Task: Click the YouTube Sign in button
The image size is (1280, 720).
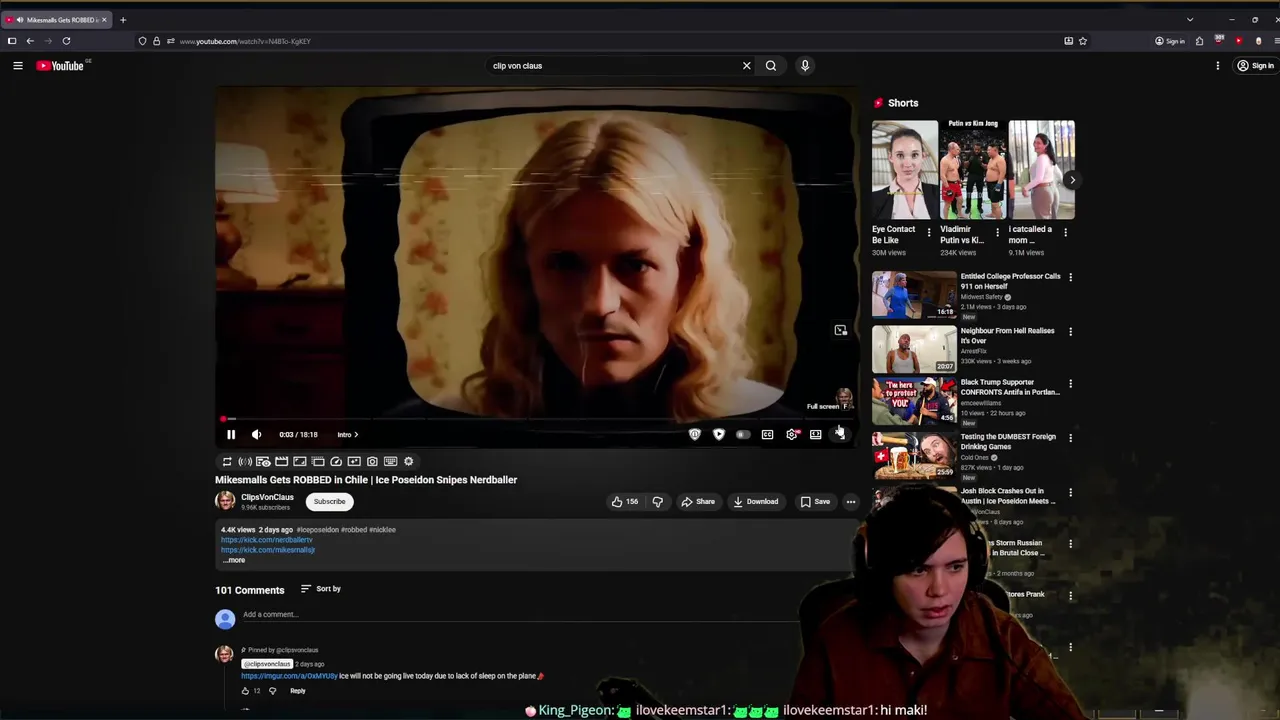Action: 1256,66
